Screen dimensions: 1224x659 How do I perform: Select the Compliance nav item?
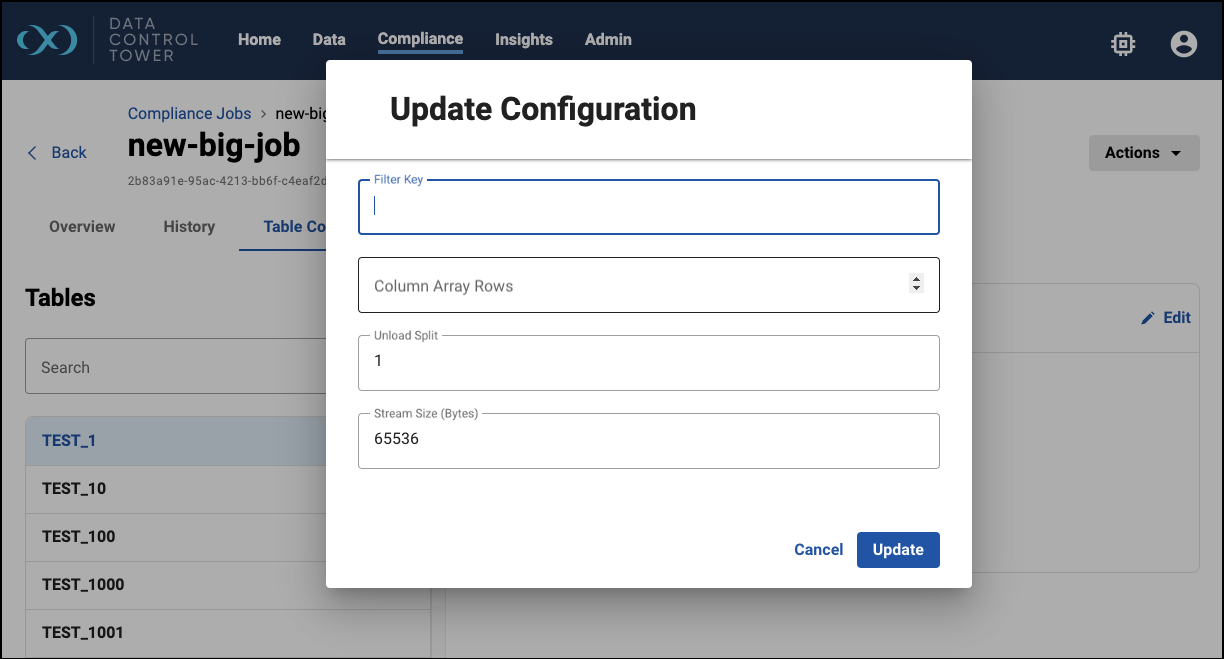click(x=420, y=40)
